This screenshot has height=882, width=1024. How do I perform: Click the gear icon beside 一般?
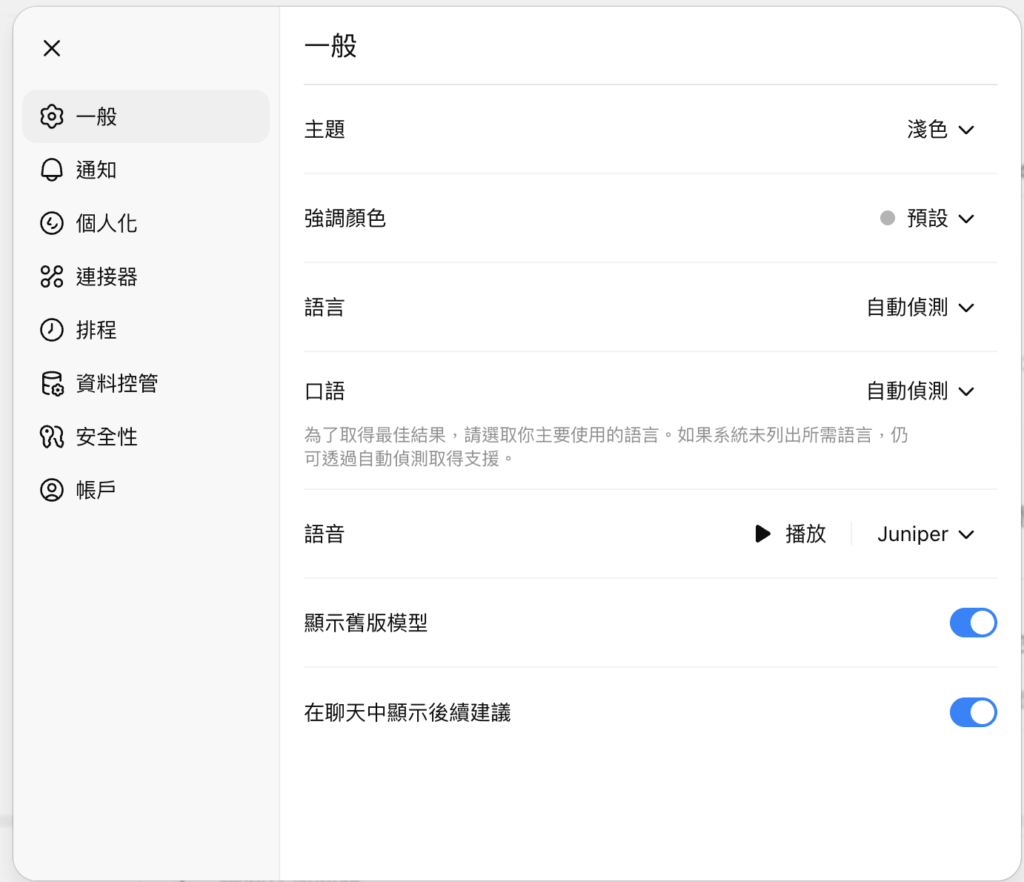51,116
